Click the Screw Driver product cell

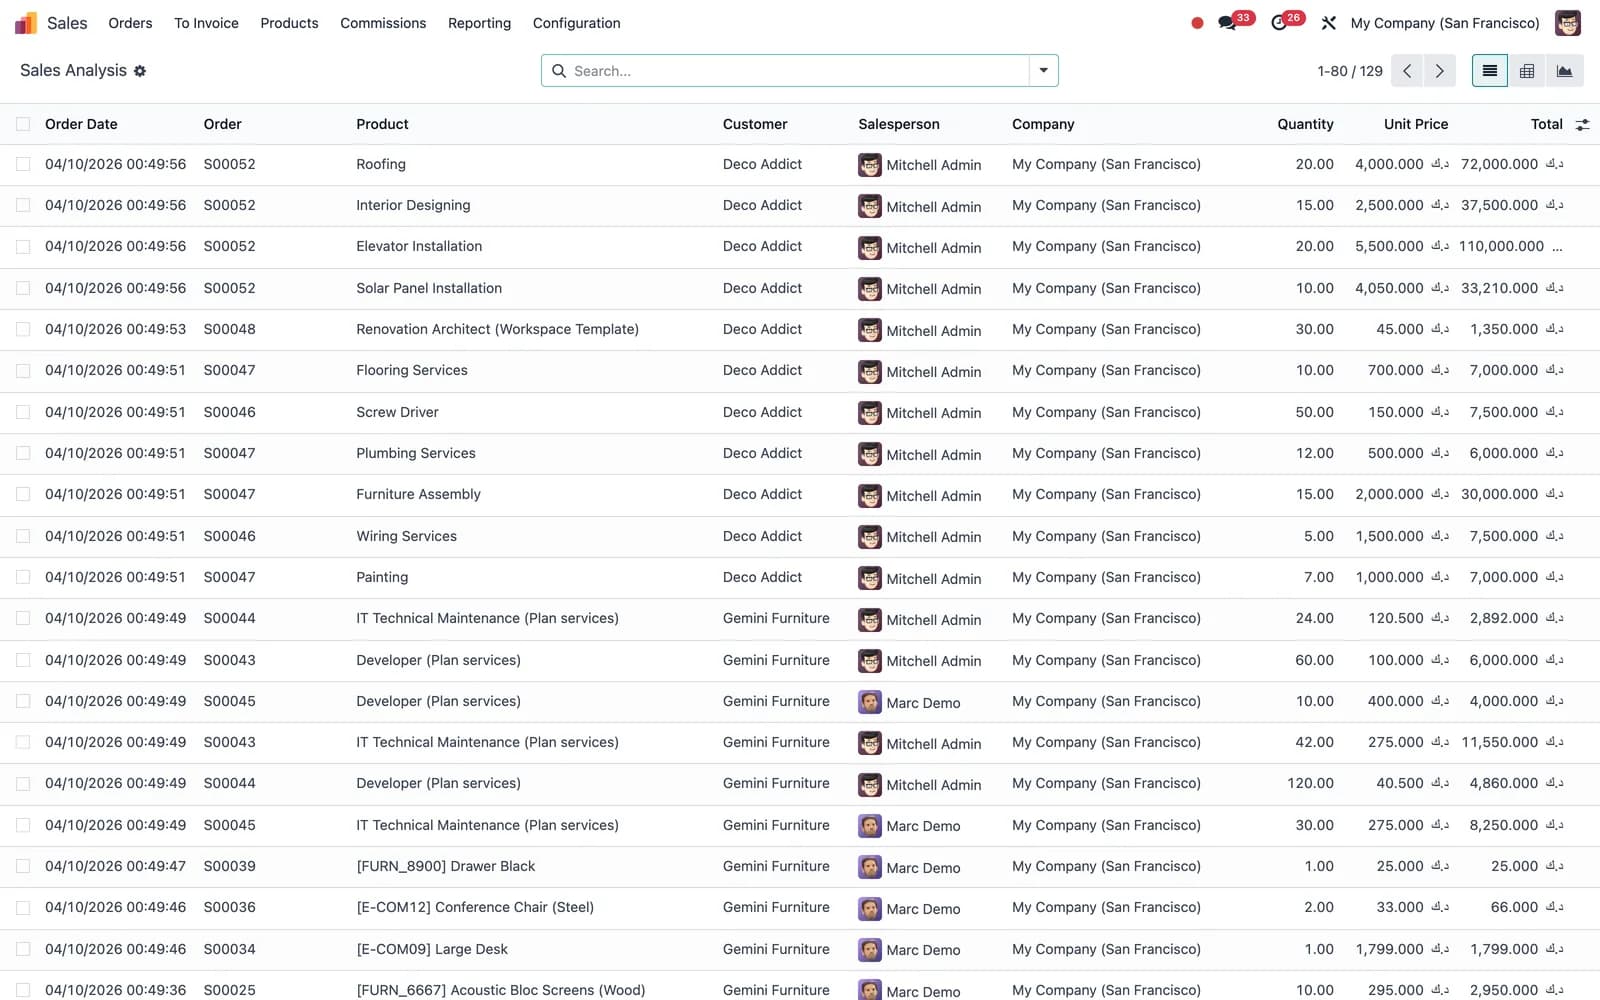(x=397, y=412)
